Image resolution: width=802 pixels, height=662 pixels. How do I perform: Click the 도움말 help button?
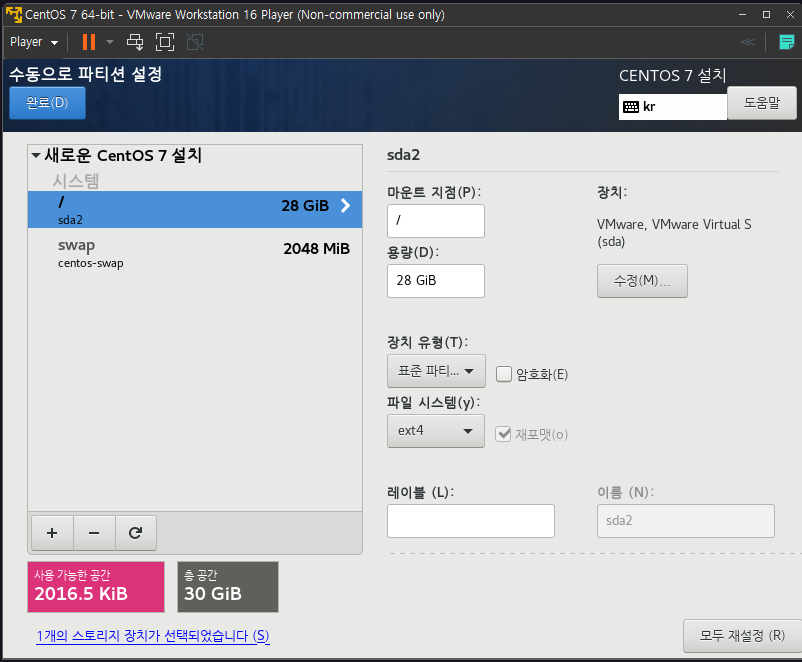pos(762,103)
